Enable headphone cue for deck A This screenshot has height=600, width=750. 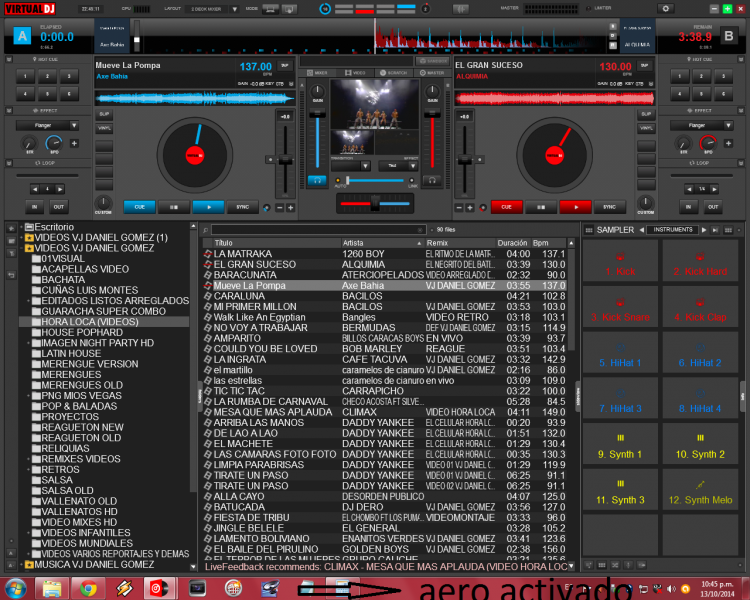coord(317,180)
